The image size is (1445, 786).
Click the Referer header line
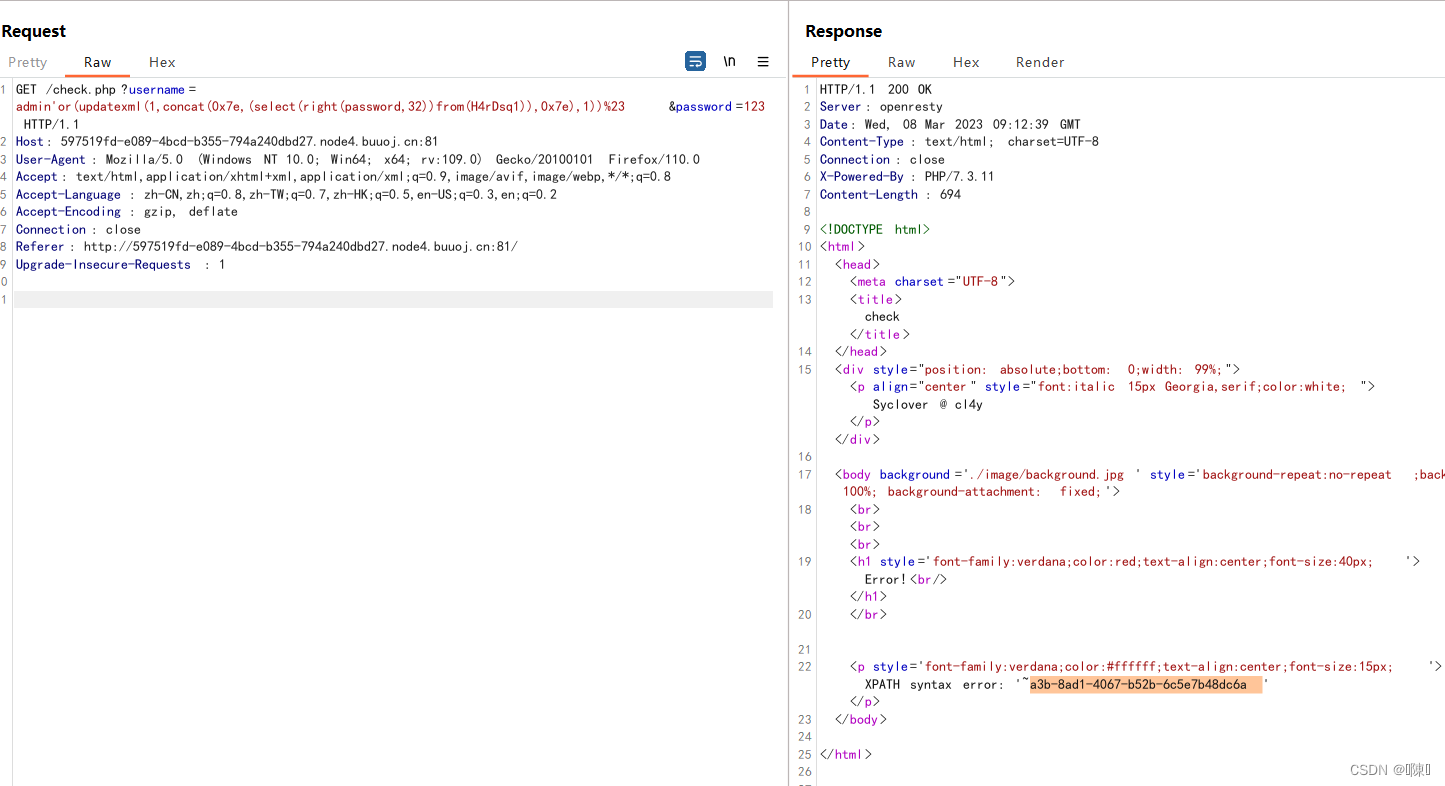pos(267,247)
